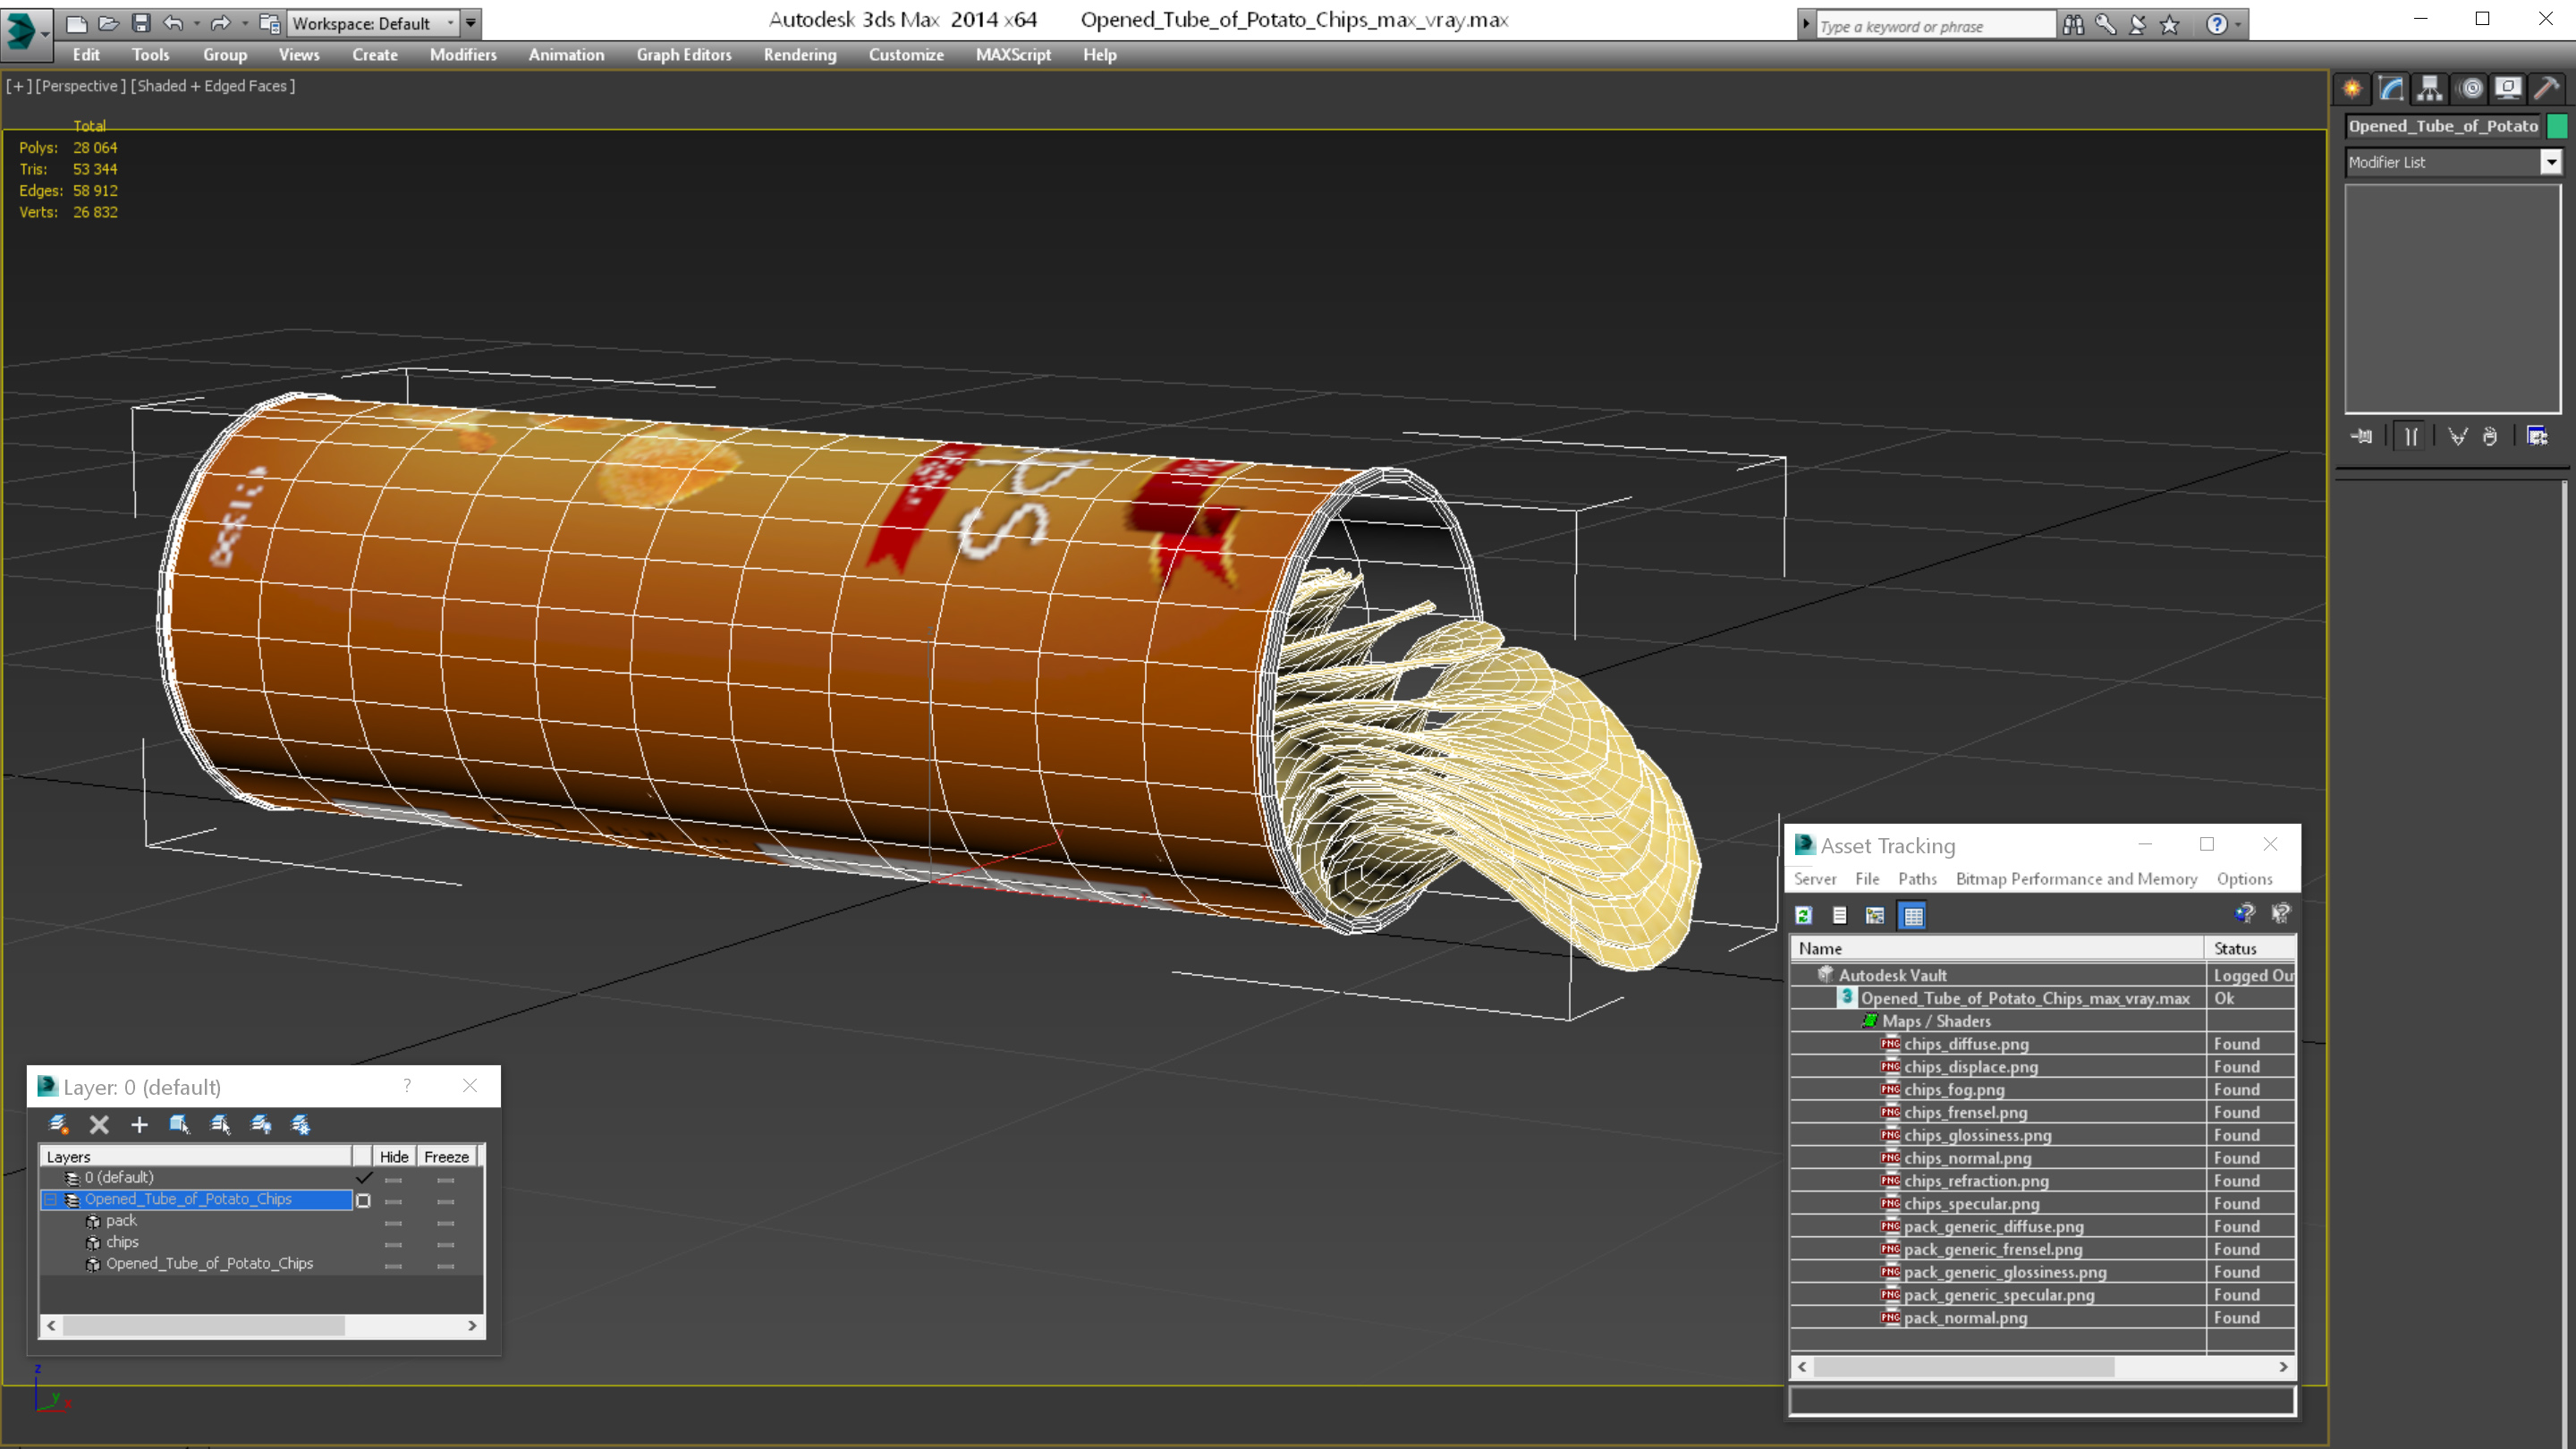Click the search binoculars icon in title bar
The width and height of the screenshot is (2576, 1449).
click(2073, 25)
